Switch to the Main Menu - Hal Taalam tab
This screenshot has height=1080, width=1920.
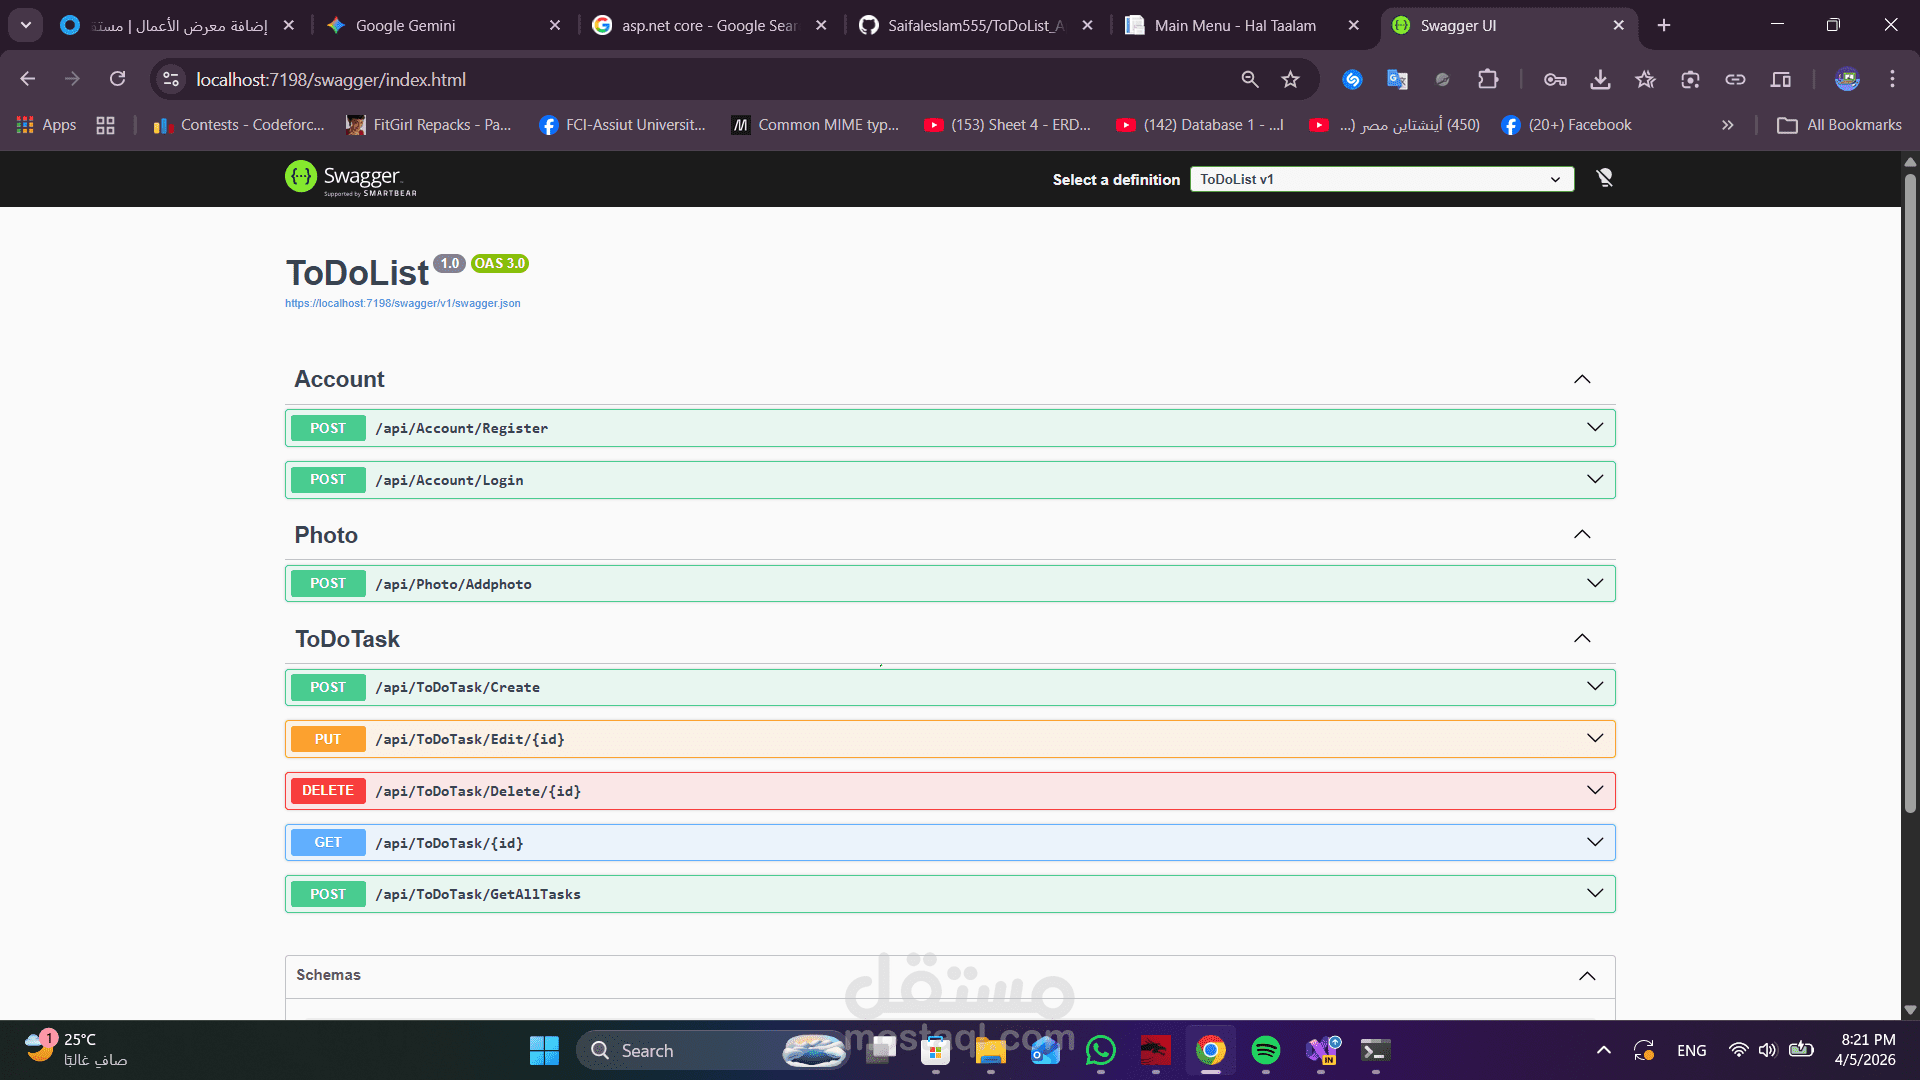point(1235,25)
